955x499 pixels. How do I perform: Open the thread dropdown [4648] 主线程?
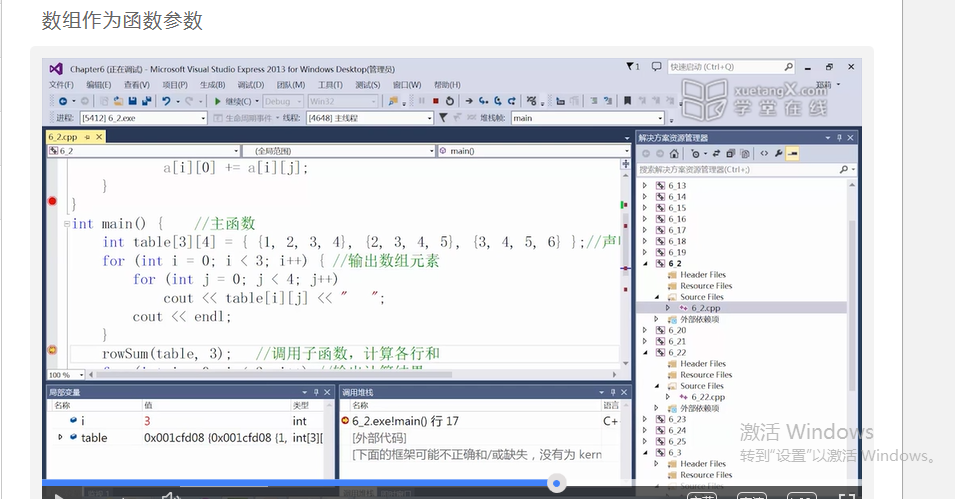[370, 118]
